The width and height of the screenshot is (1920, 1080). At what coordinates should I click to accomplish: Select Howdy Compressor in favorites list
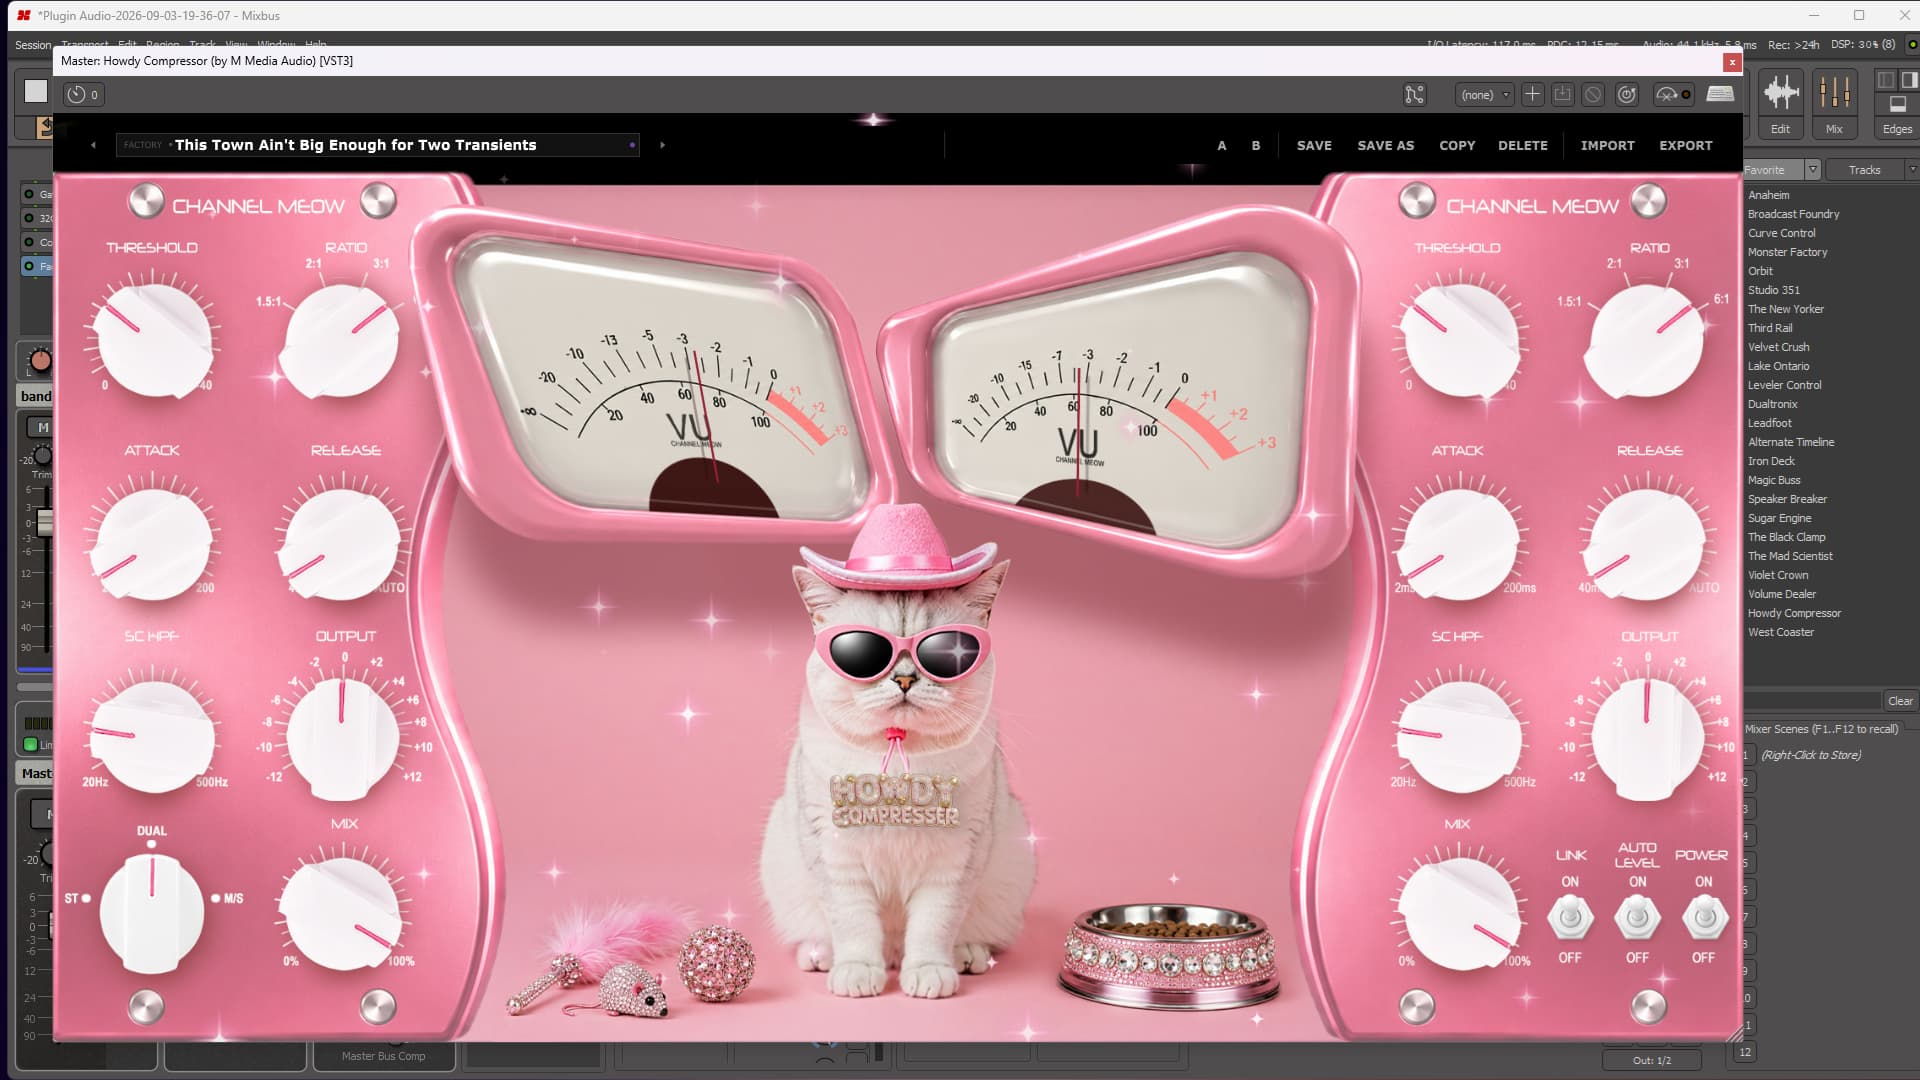[x=1794, y=613]
